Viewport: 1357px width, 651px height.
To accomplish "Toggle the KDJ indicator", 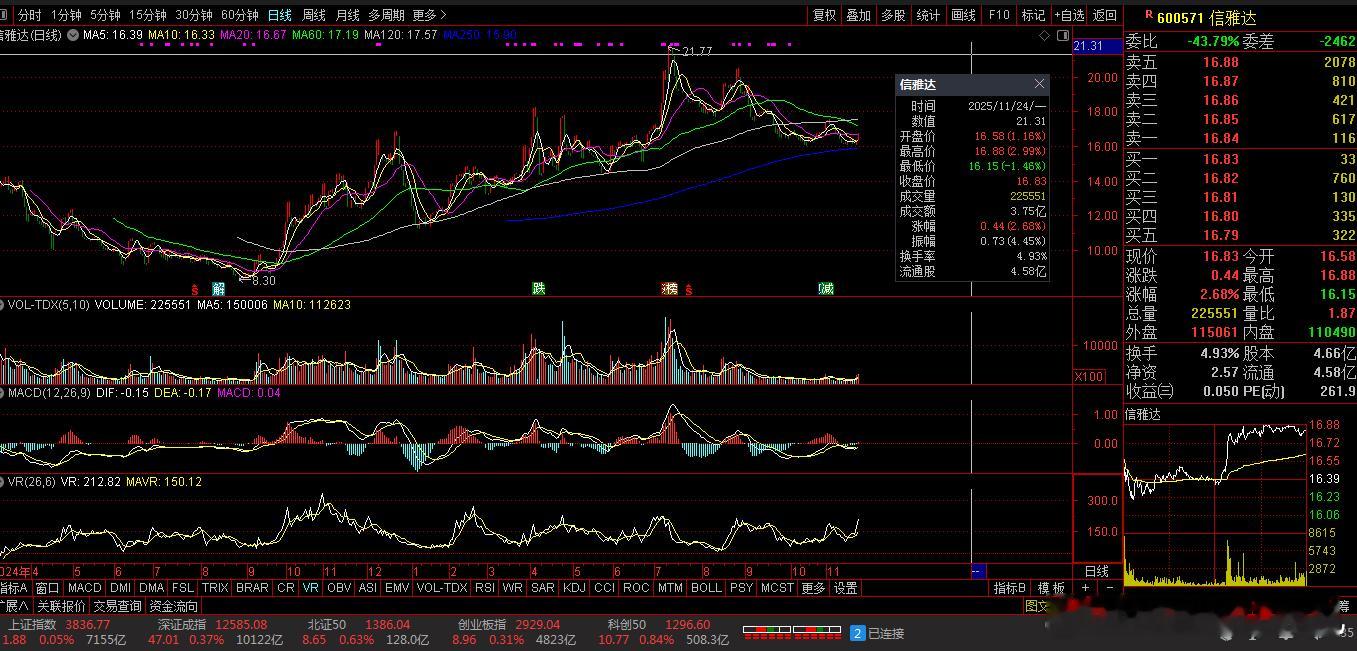I will tap(574, 588).
